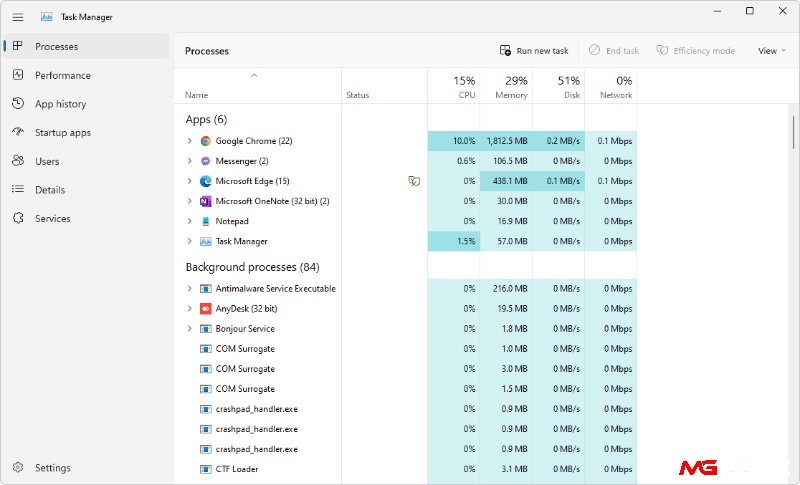
Task: Open the View dropdown menu
Action: (x=771, y=50)
